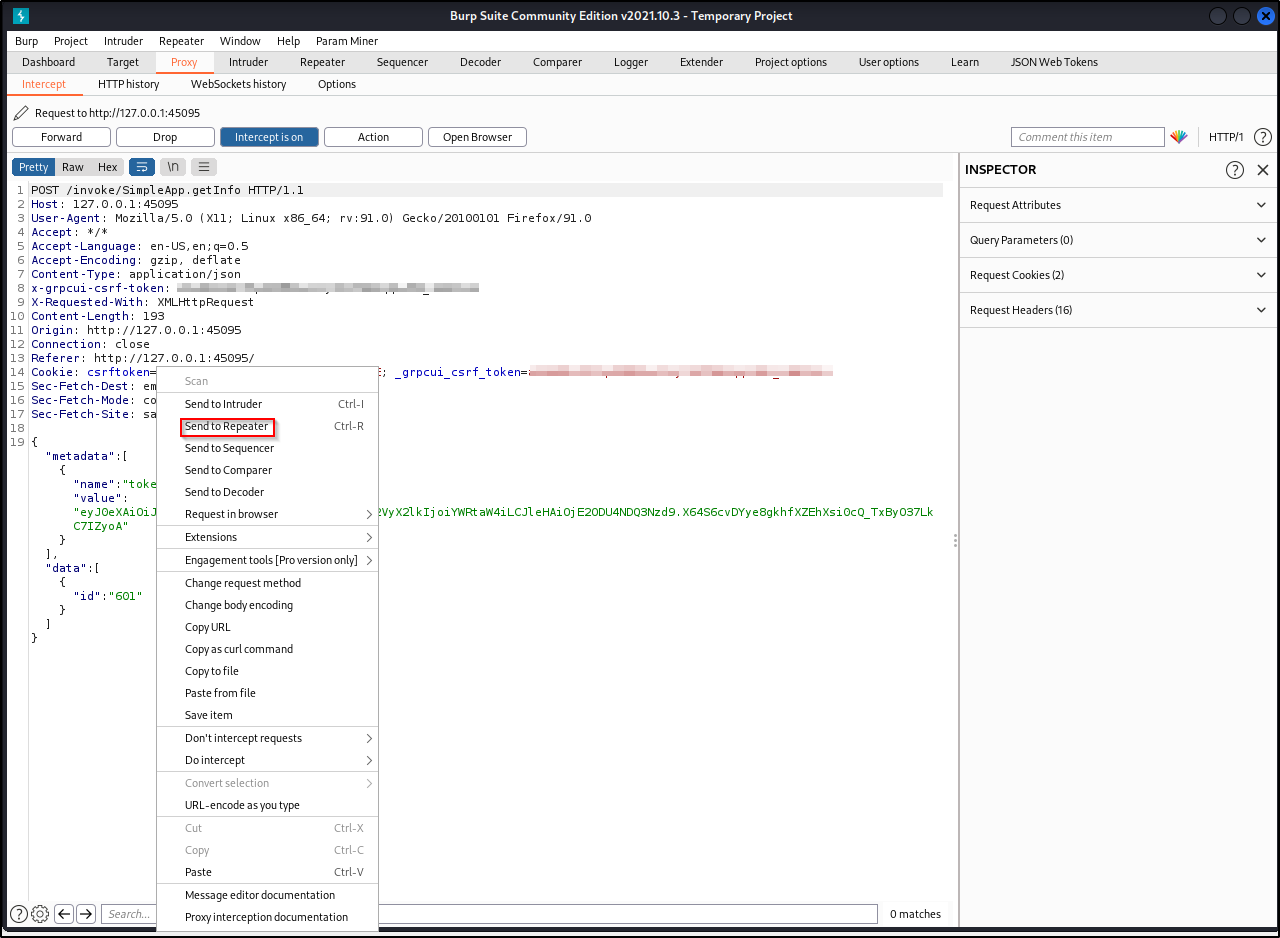Open the editor hamburger menu icon
1280x938 pixels.
204,167
